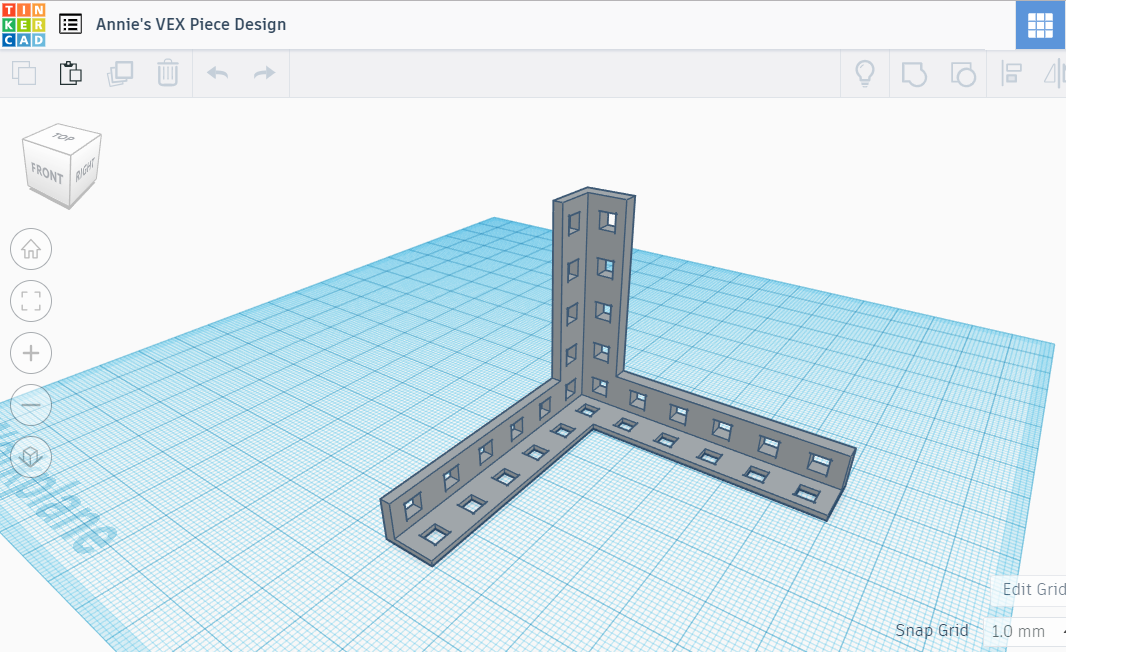This screenshot has height=652, width=1139.
Task: Click the Copy toolbar icon
Action: 24,73
